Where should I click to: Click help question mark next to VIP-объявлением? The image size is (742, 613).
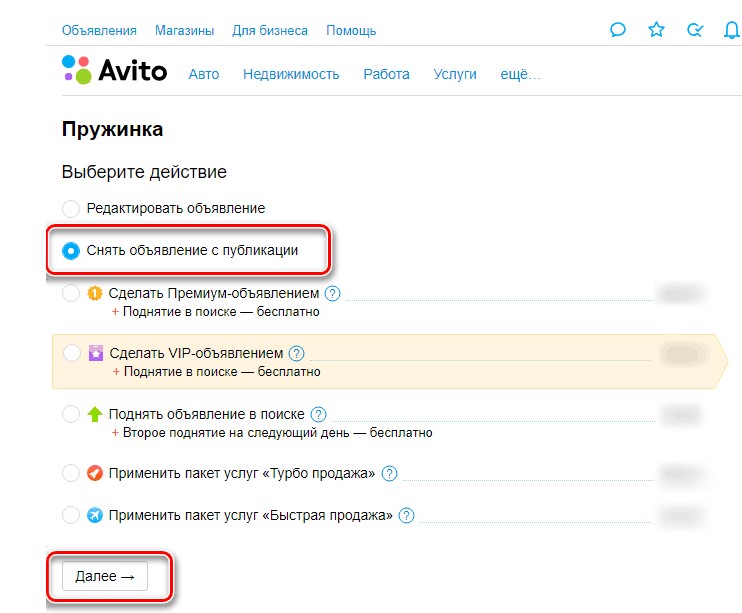coord(297,353)
